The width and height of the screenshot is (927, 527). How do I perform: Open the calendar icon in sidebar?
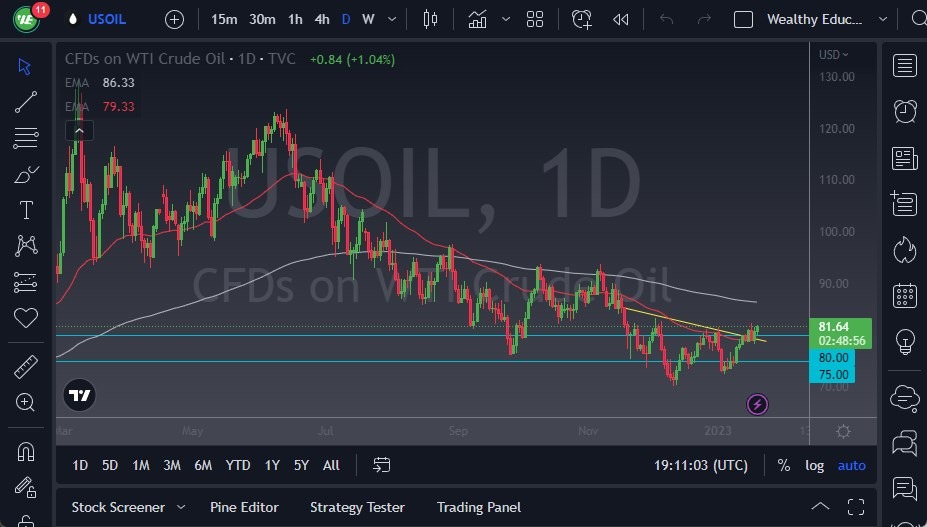tap(905, 295)
